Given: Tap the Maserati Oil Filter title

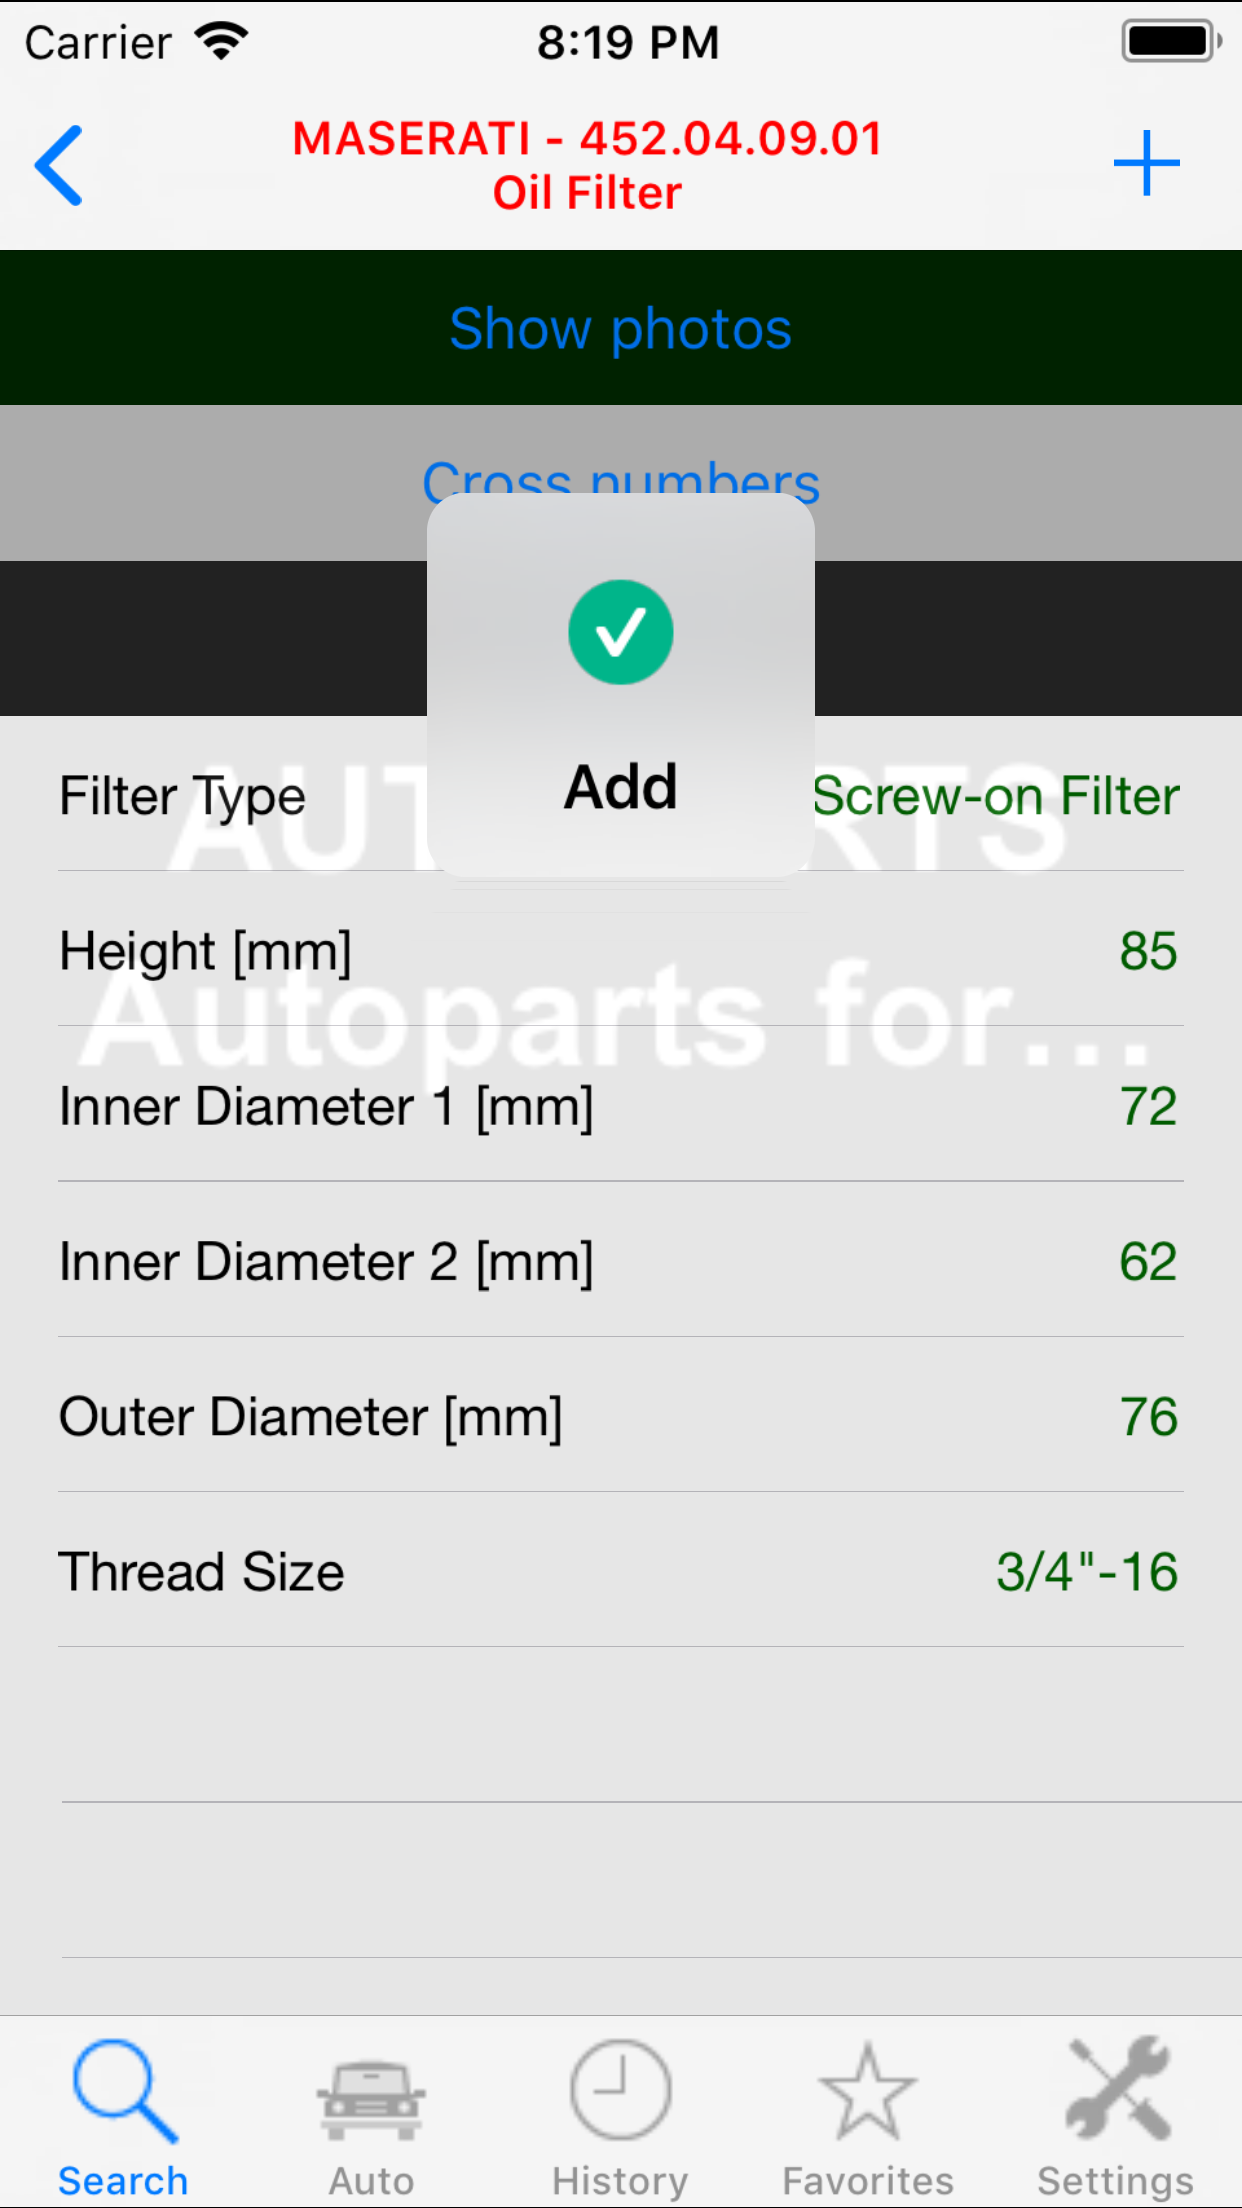Looking at the screenshot, I should [x=588, y=165].
